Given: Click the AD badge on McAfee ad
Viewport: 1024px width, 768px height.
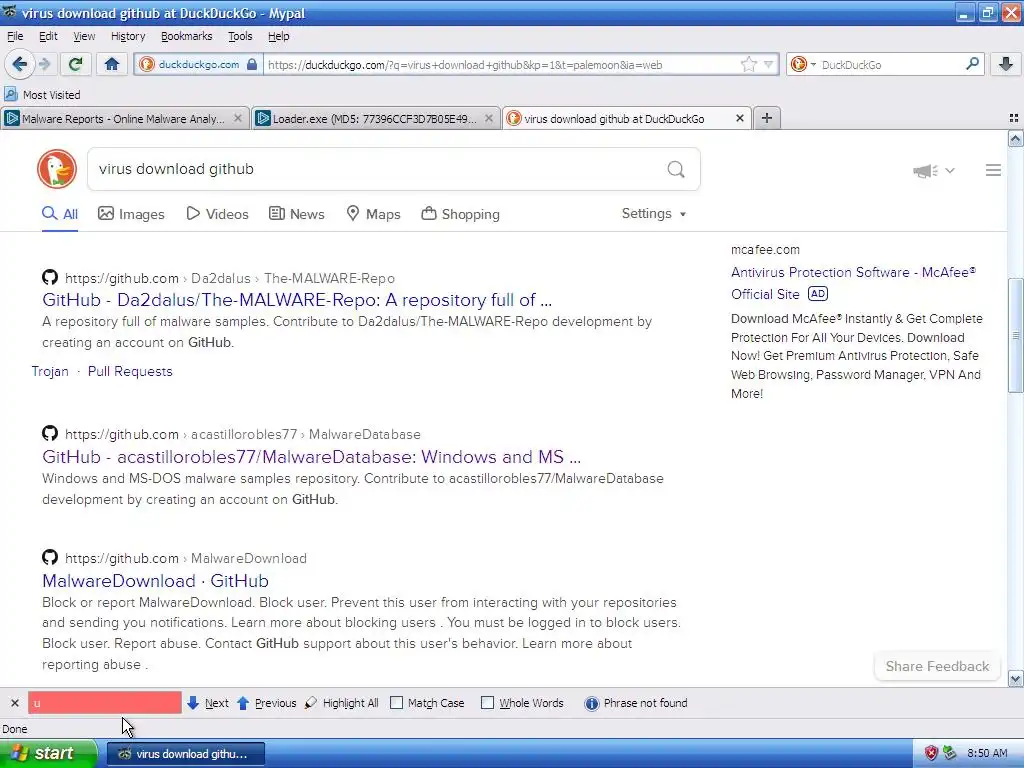Looking at the screenshot, I should 818,294.
